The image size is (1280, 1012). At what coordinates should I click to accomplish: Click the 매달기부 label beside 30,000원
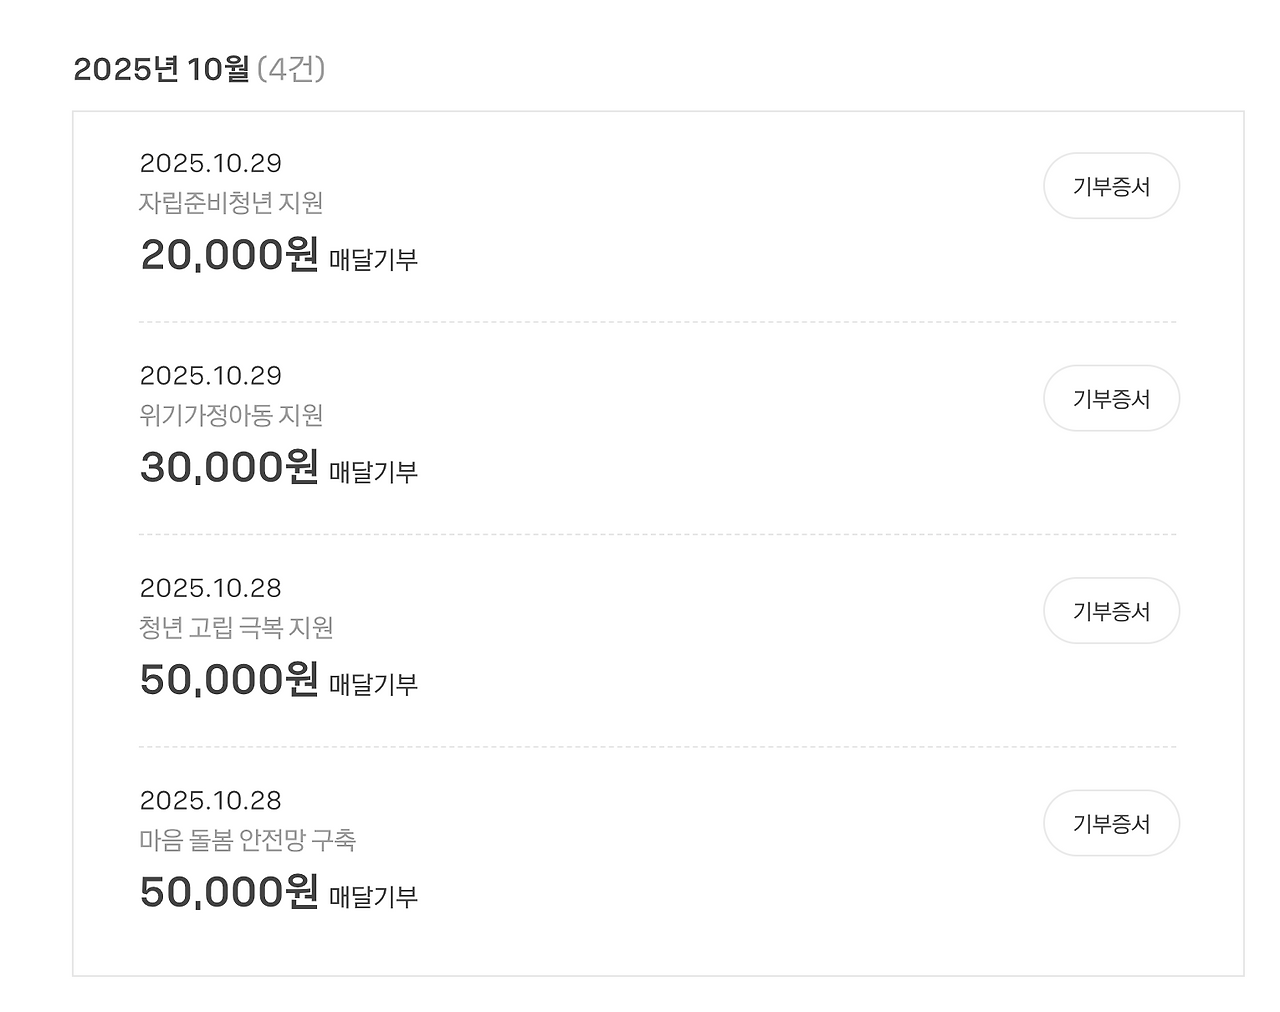point(373,472)
